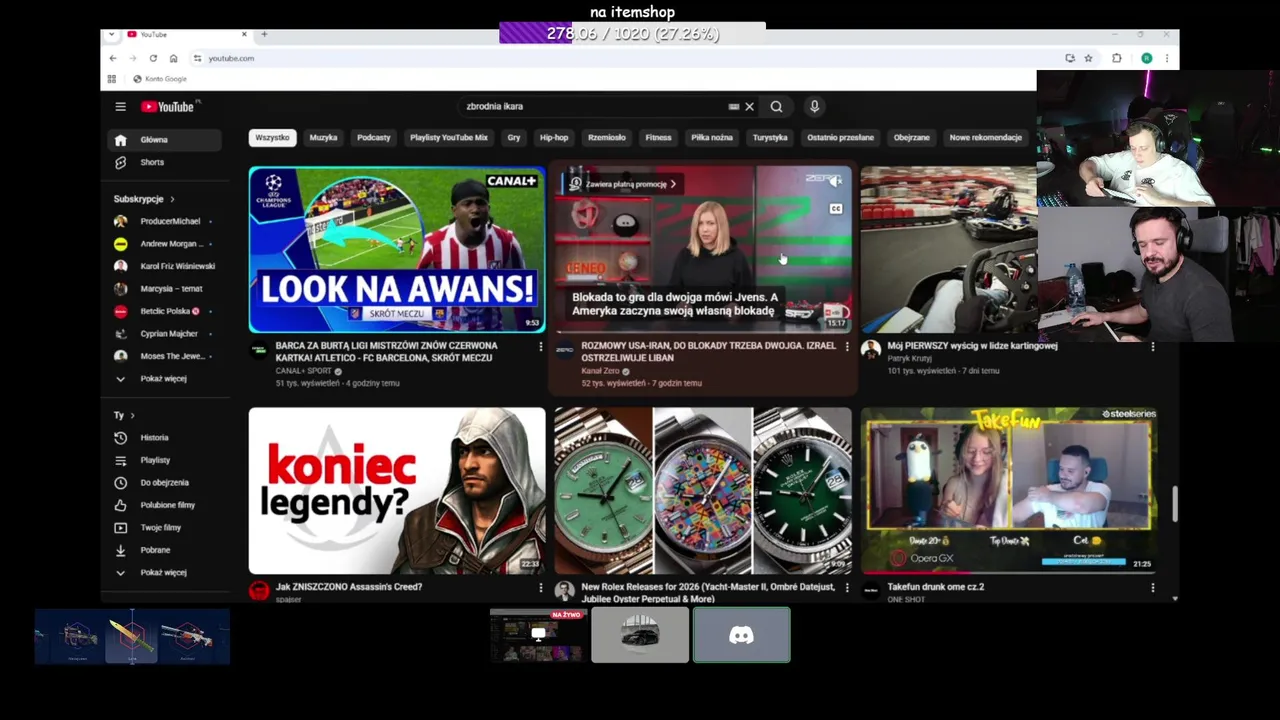Image resolution: width=1280 pixels, height=720 pixels.
Task: Open options menu for Takefun drunk ome video
Action: coord(1153,588)
